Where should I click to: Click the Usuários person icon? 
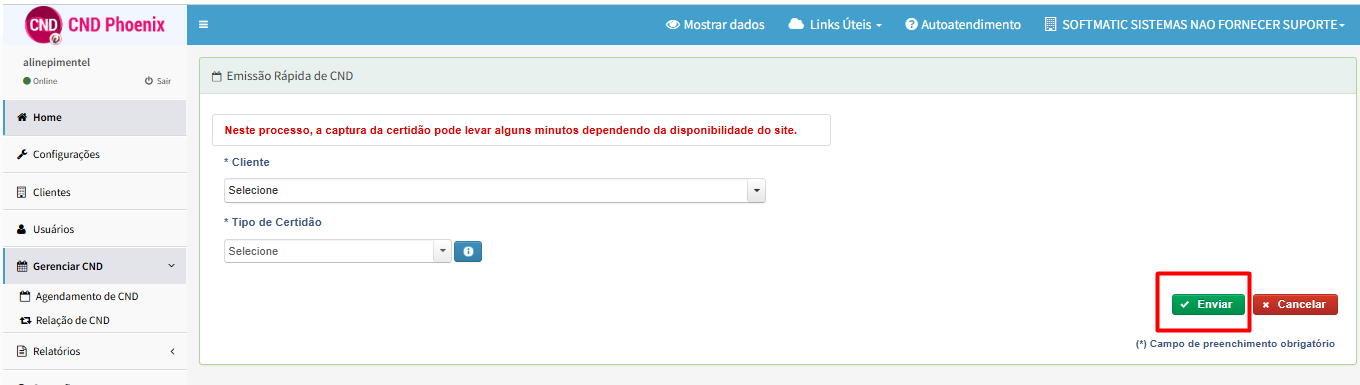[22, 229]
